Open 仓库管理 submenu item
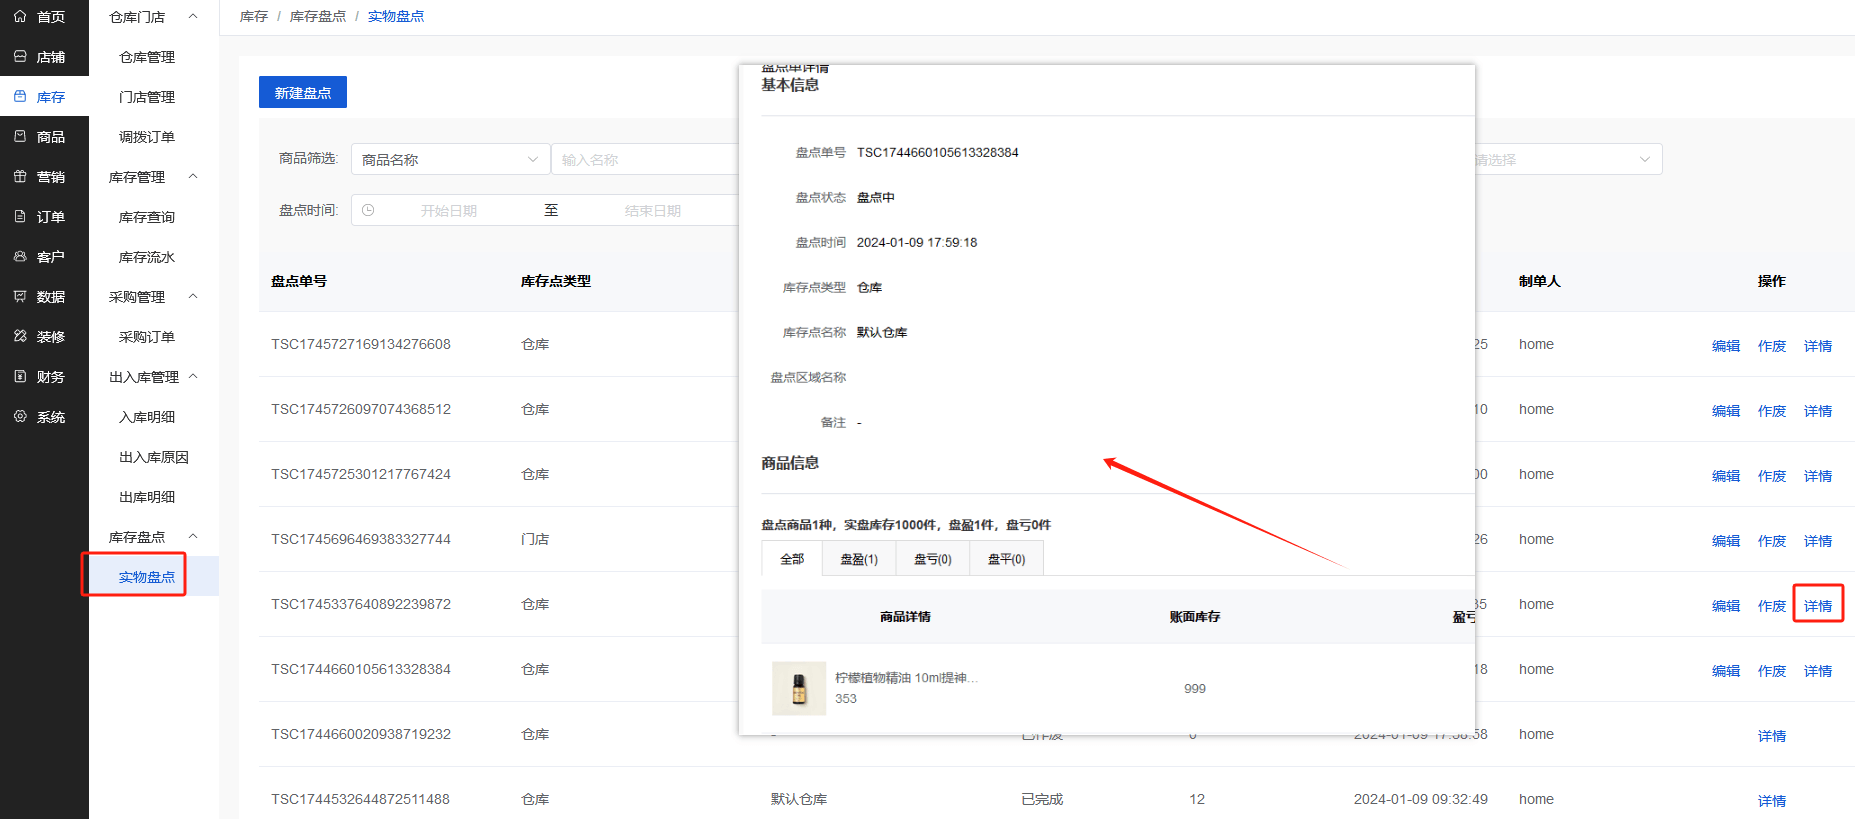 pos(147,57)
